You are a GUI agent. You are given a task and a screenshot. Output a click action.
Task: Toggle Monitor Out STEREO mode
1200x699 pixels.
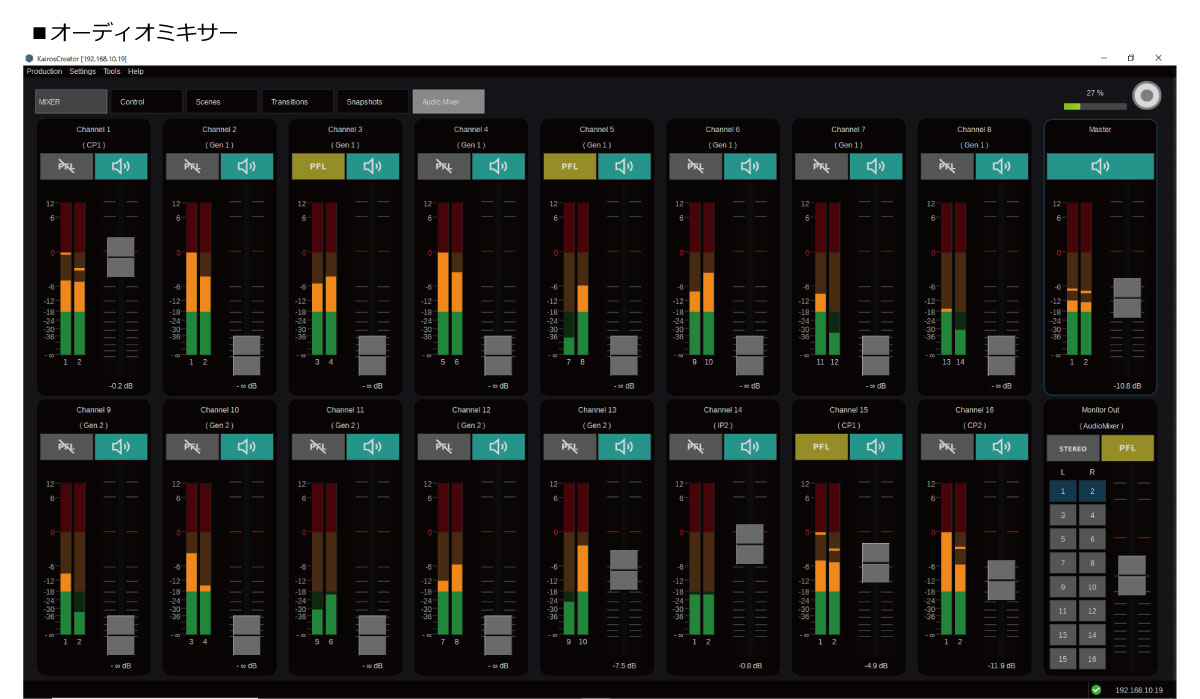[x=1072, y=449]
